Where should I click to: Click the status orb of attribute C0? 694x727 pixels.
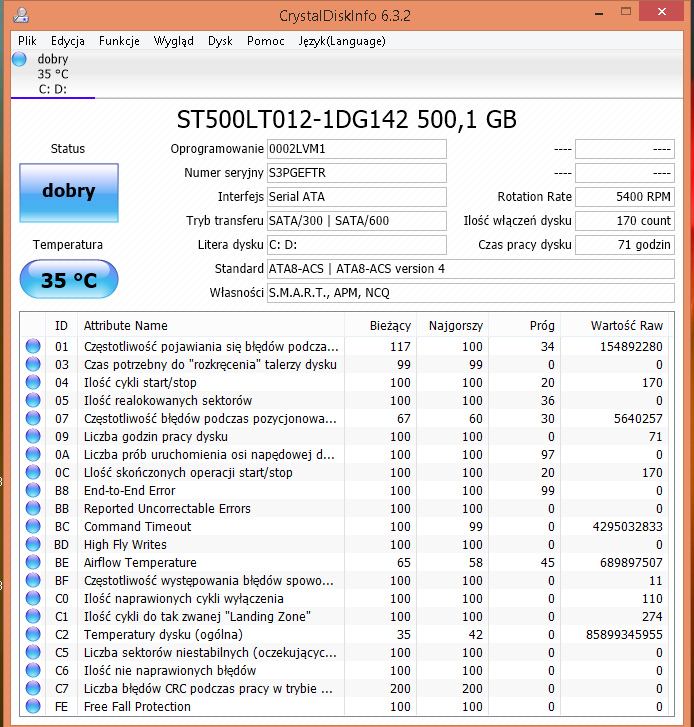33,598
